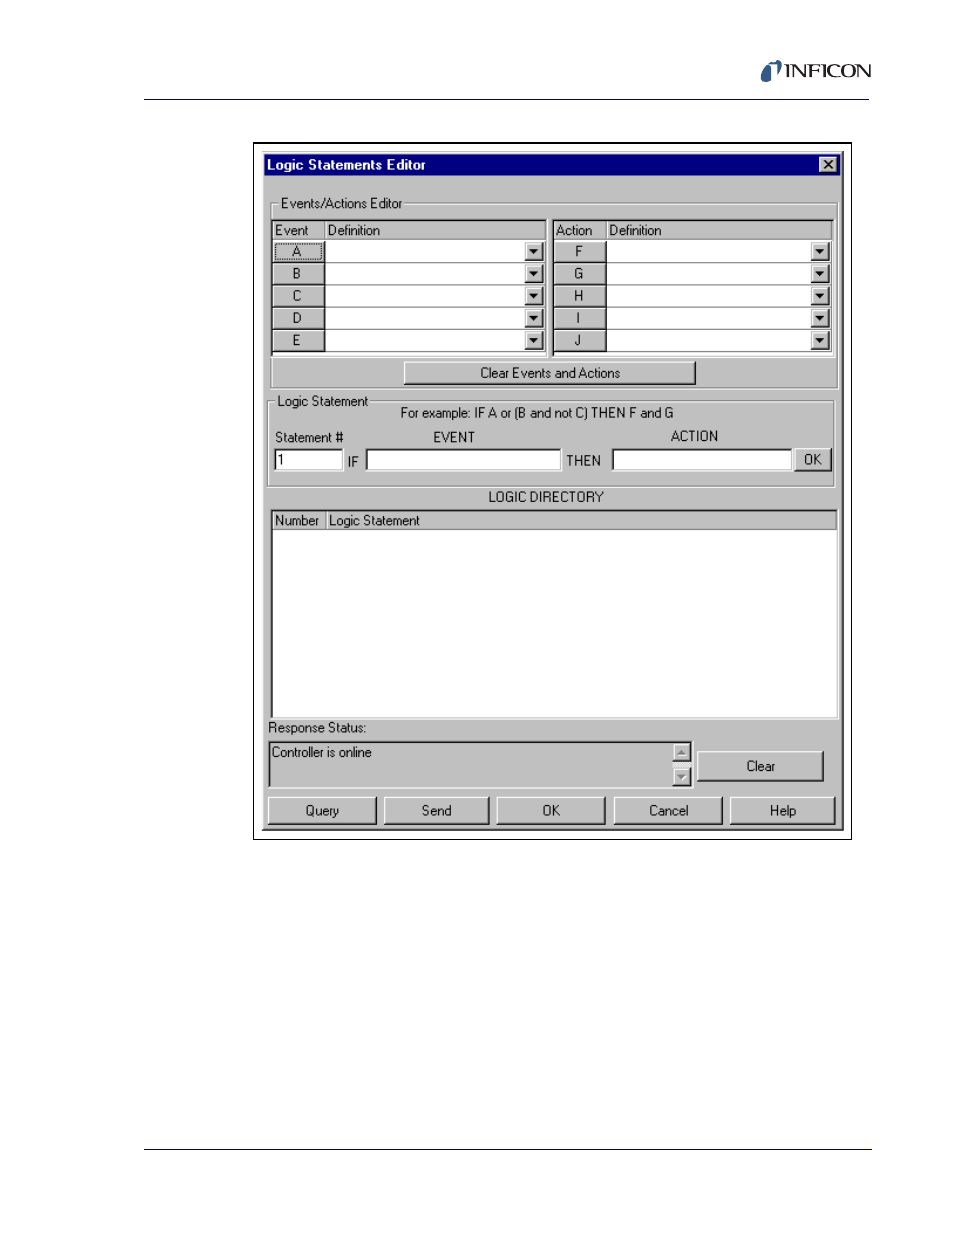The image size is (954, 1235).
Task: Click the Event D button
Action: click(x=298, y=318)
